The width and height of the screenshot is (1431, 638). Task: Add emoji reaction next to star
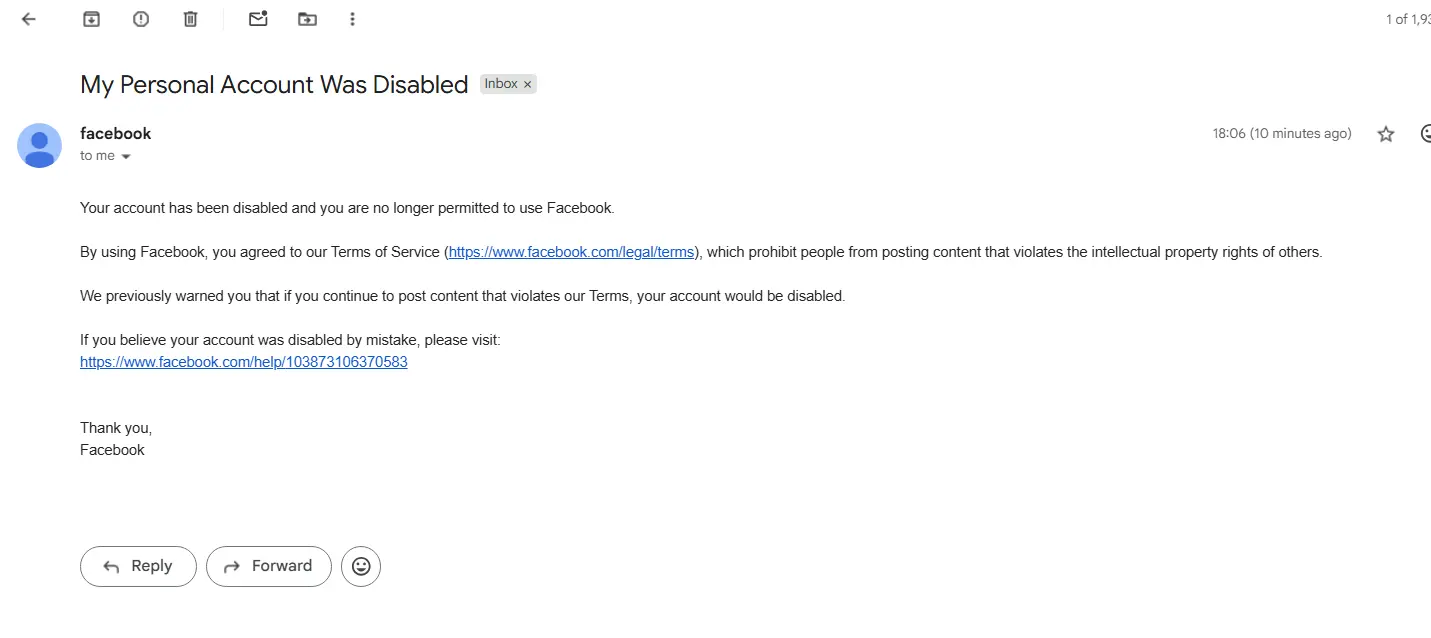pyautogui.click(x=1426, y=134)
